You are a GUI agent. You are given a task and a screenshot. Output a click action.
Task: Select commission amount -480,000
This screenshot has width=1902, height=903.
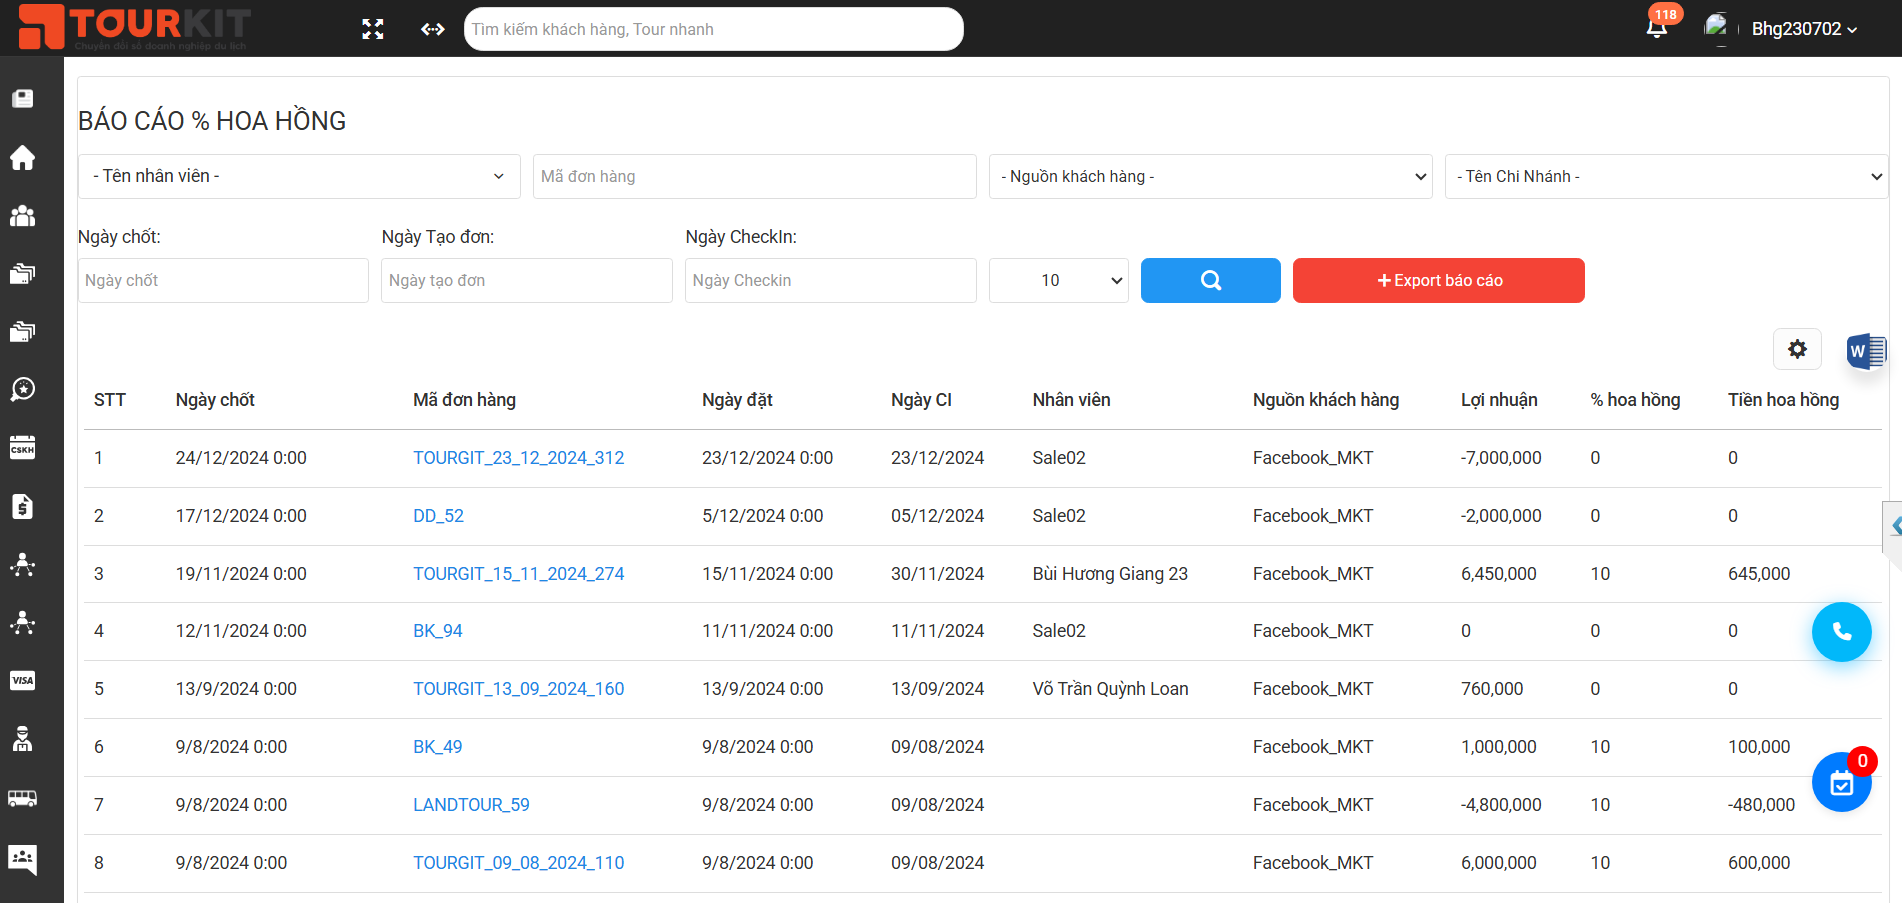pyautogui.click(x=1761, y=805)
